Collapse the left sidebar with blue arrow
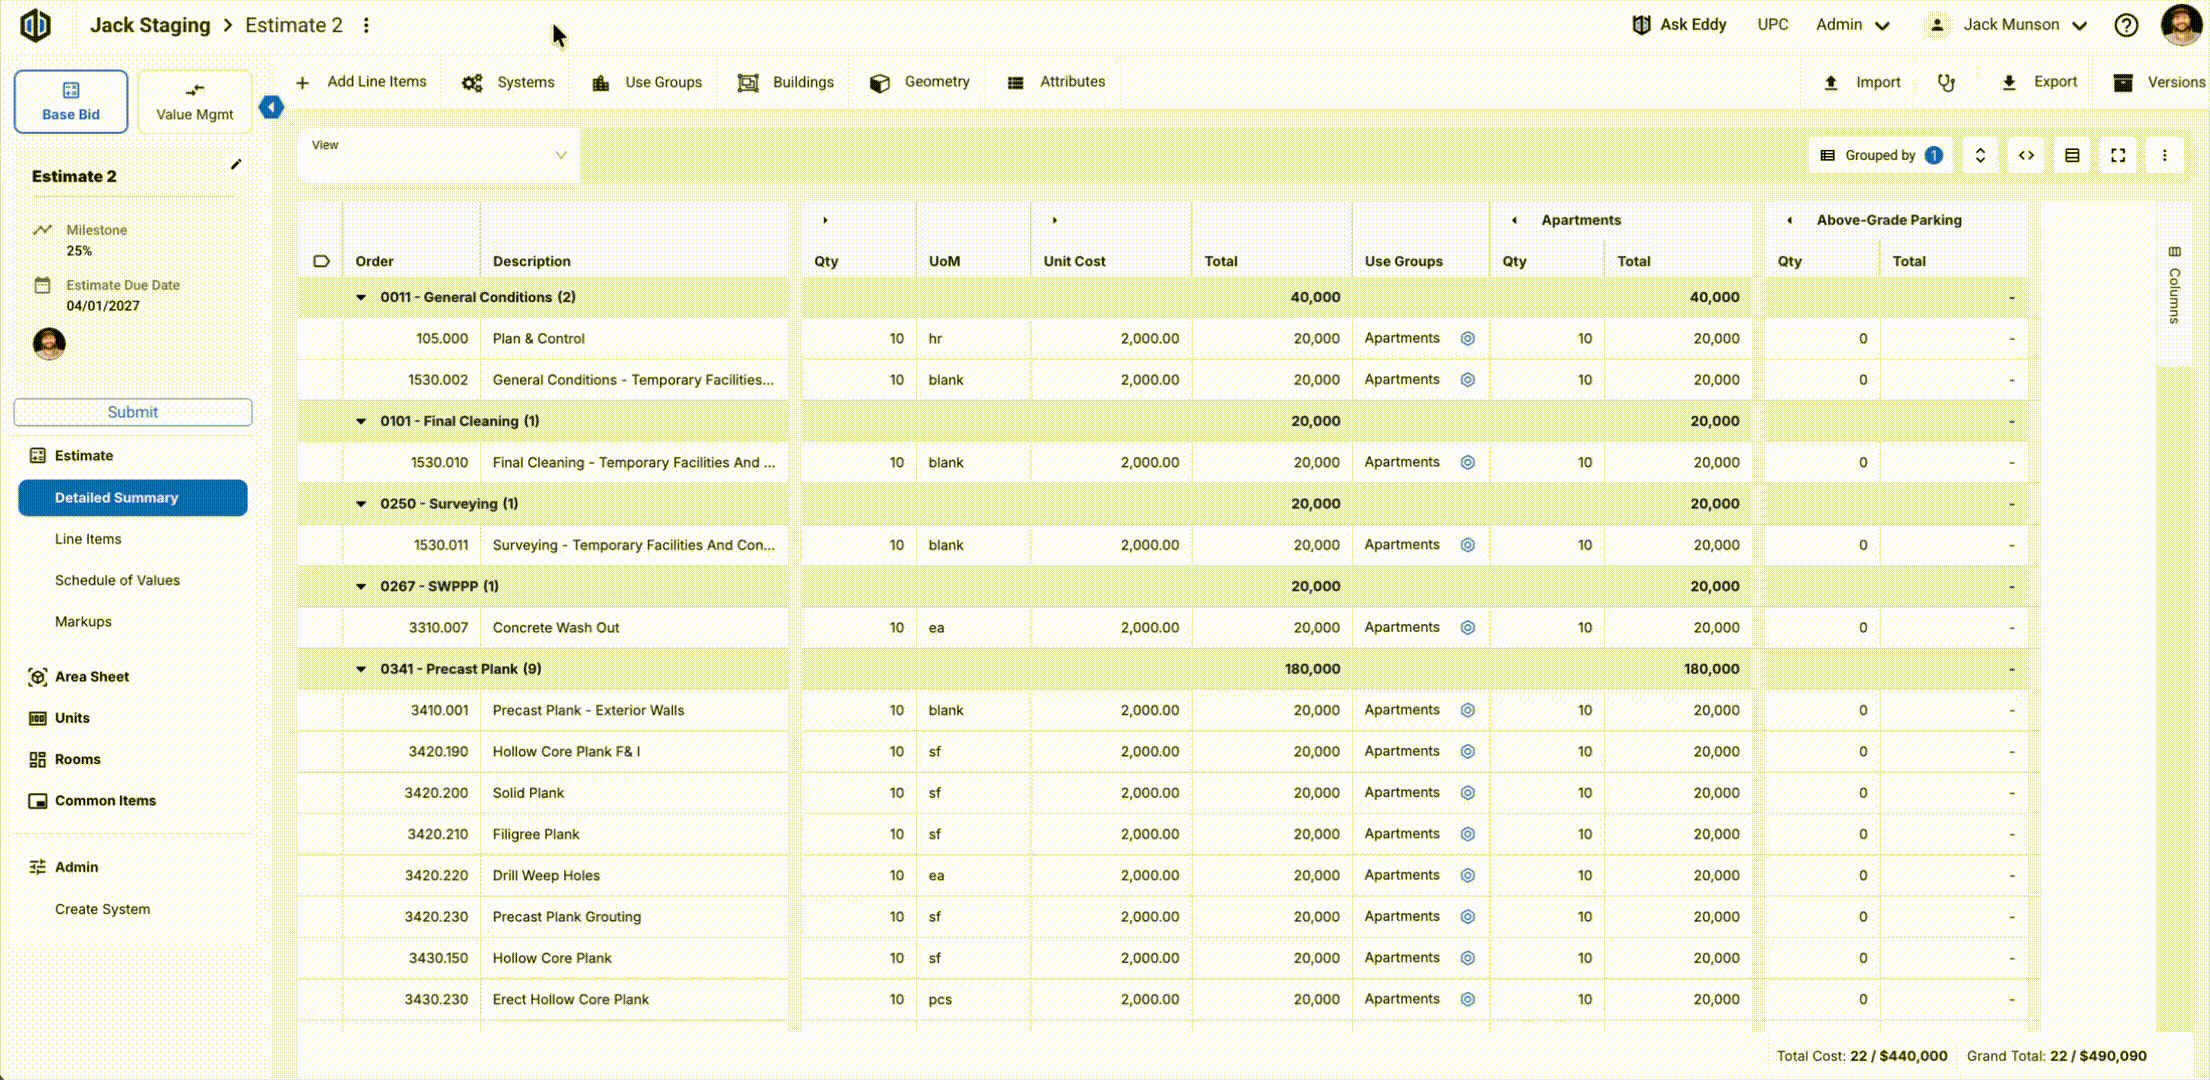2210x1080 pixels. point(271,107)
